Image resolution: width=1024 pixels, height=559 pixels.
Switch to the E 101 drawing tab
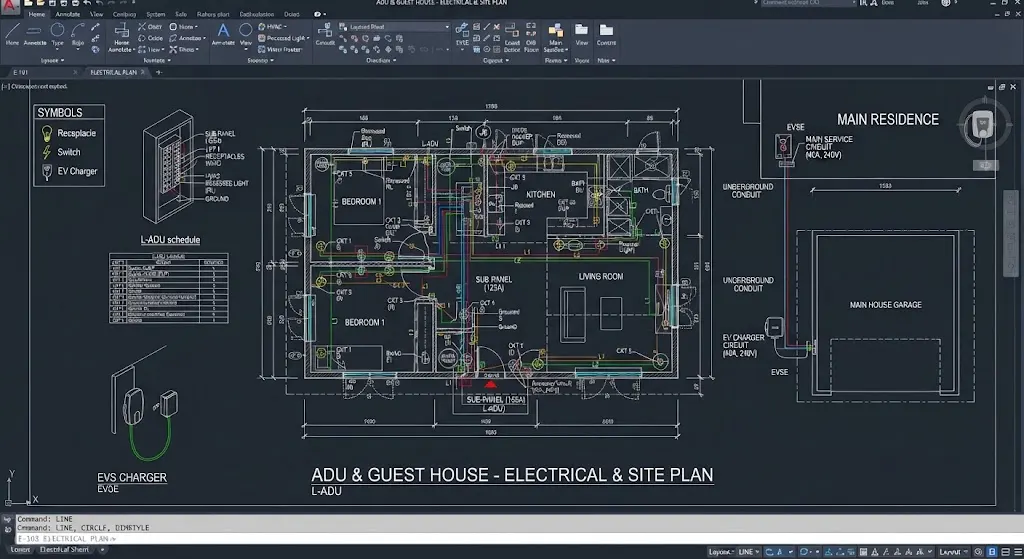[x=20, y=72]
